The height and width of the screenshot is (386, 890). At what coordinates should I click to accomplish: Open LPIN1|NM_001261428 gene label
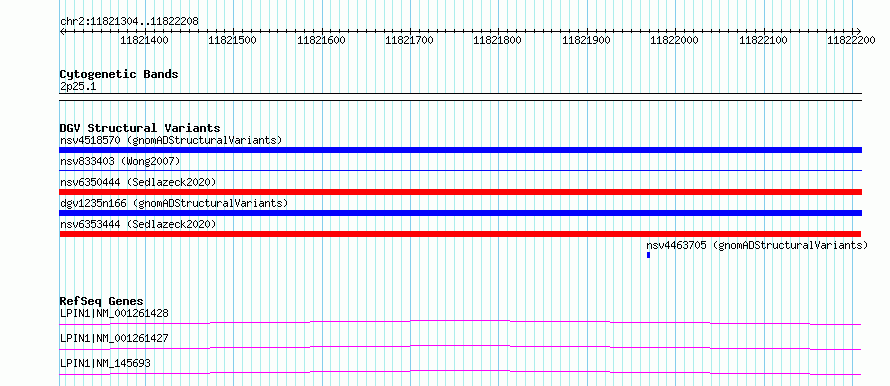pyautogui.click(x=114, y=313)
